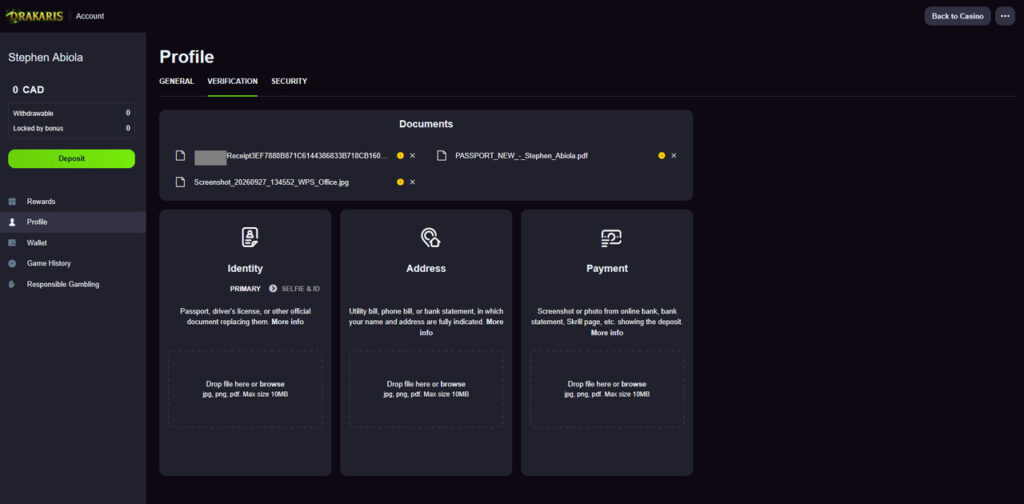This screenshot has width=1024, height=504.
Task: Click the file icon beside PASSPORT_NEW pdf
Action: [442, 155]
